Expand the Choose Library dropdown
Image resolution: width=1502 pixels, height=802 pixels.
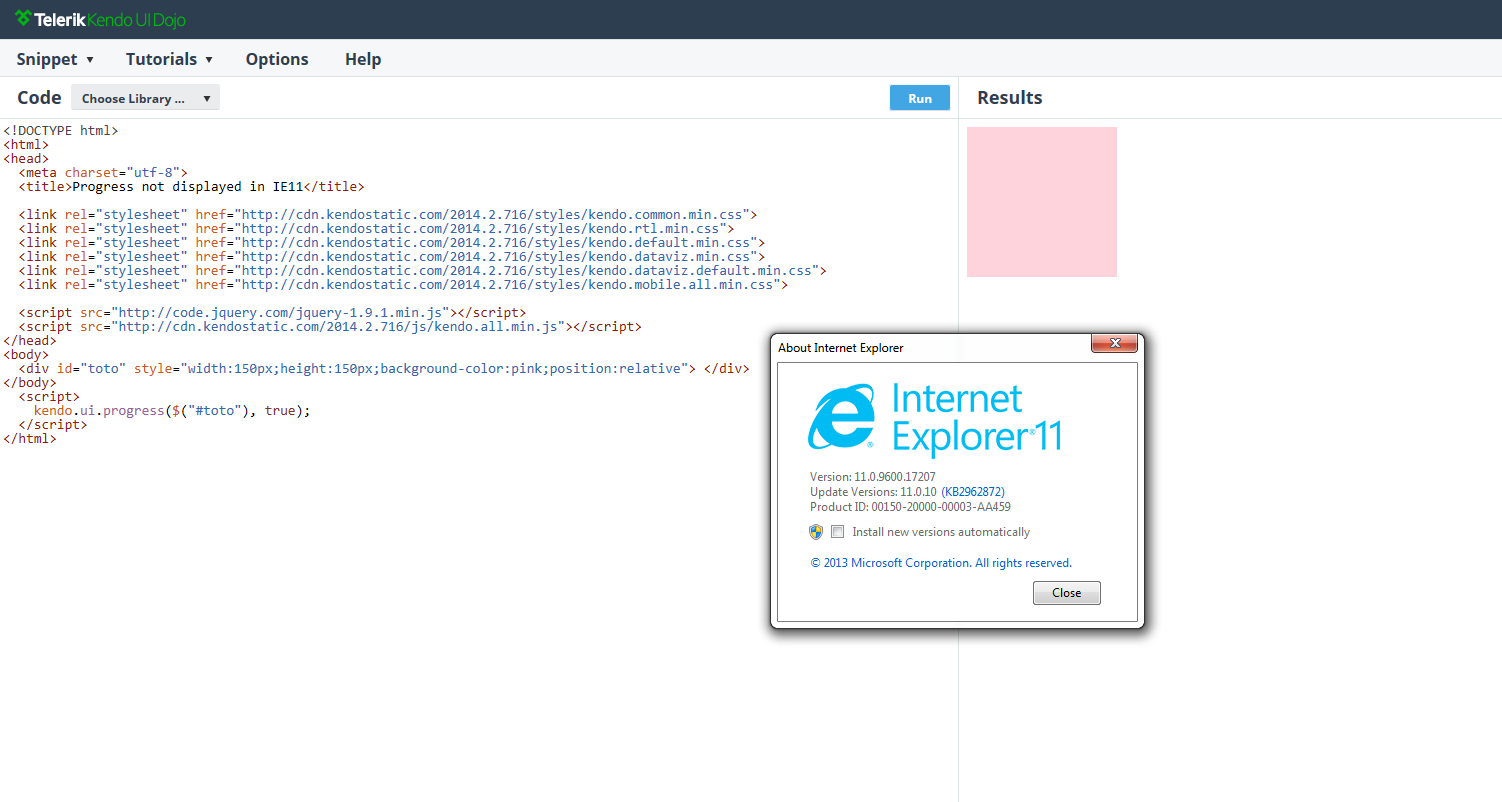click(145, 98)
